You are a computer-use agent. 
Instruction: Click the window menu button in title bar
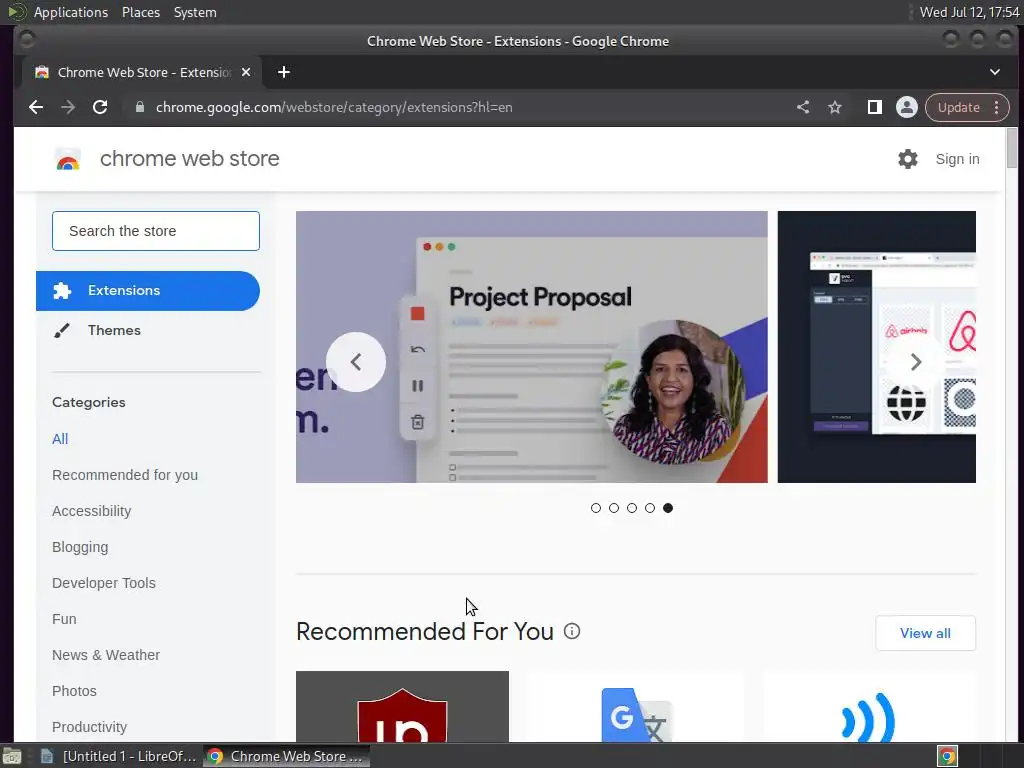pos(27,40)
